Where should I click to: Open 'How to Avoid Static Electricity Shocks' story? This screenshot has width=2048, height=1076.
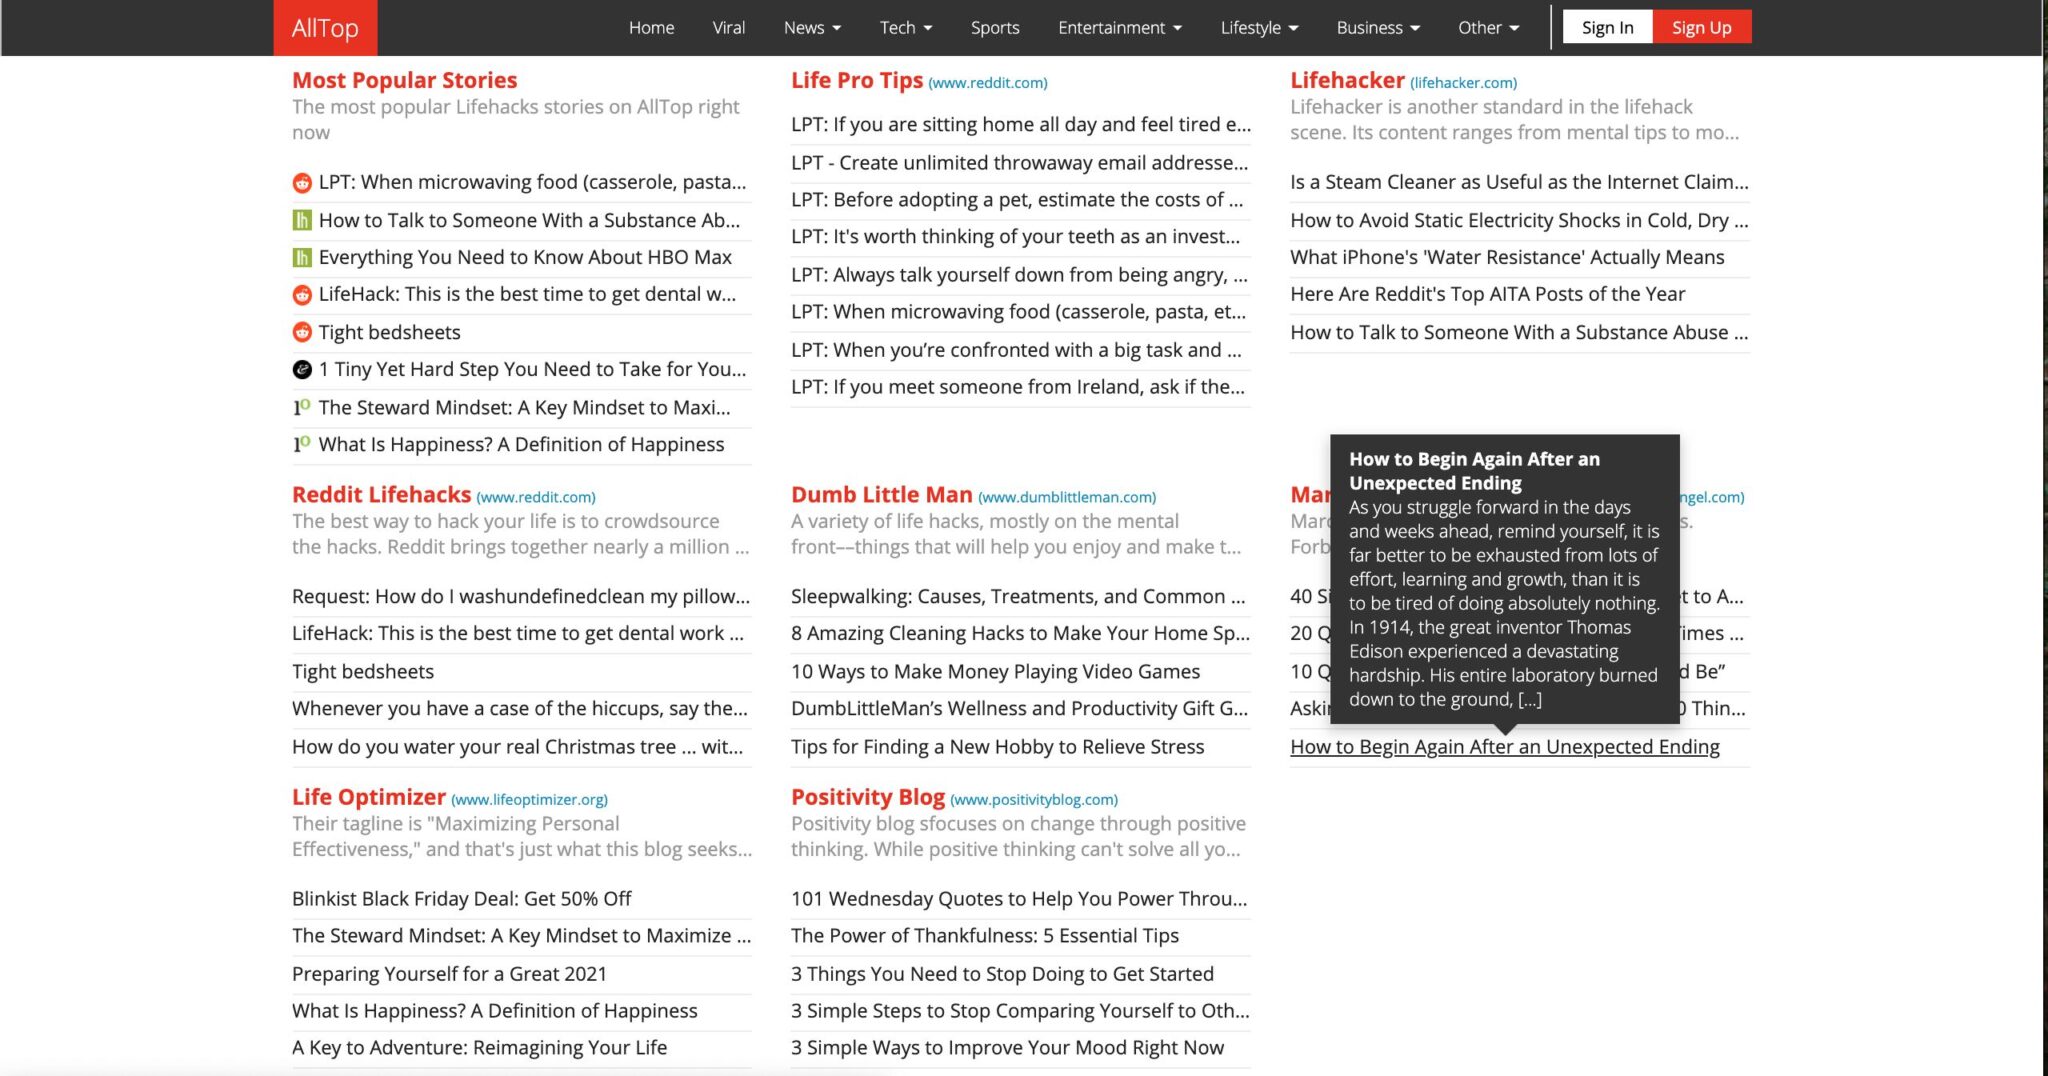tap(1519, 220)
